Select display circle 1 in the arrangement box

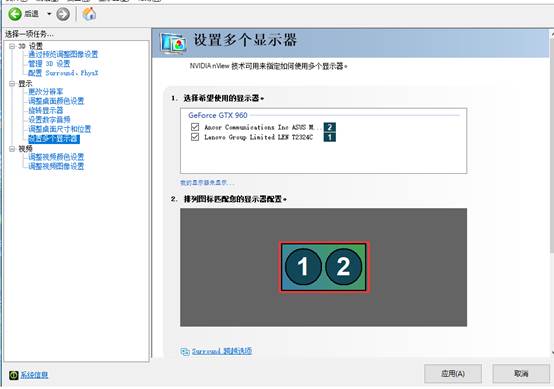click(303, 267)
